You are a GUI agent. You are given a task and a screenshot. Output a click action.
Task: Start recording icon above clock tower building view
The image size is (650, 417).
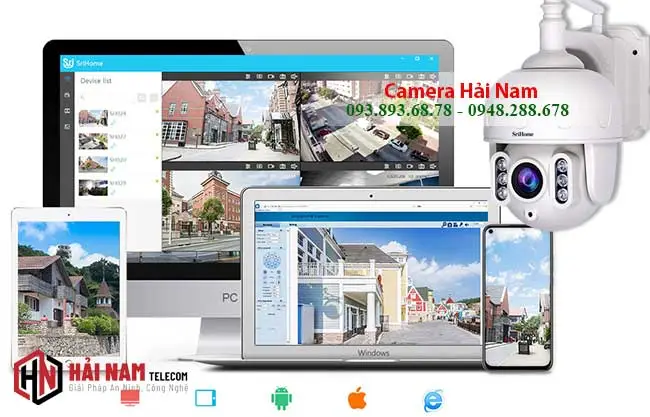(271, 166)
